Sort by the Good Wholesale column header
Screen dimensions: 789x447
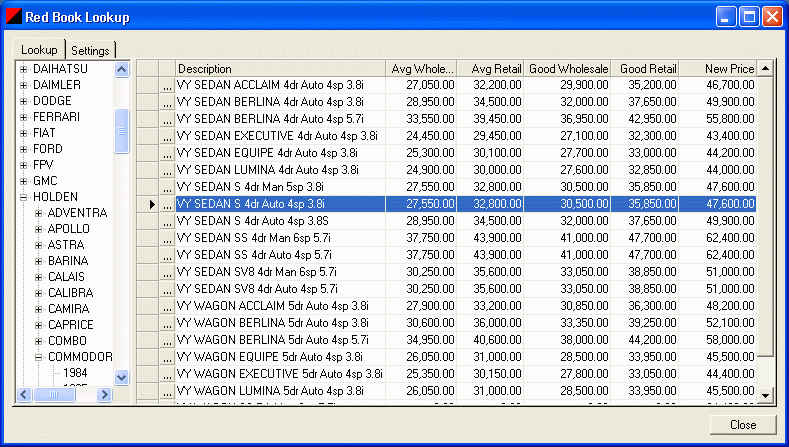(568, 68)
